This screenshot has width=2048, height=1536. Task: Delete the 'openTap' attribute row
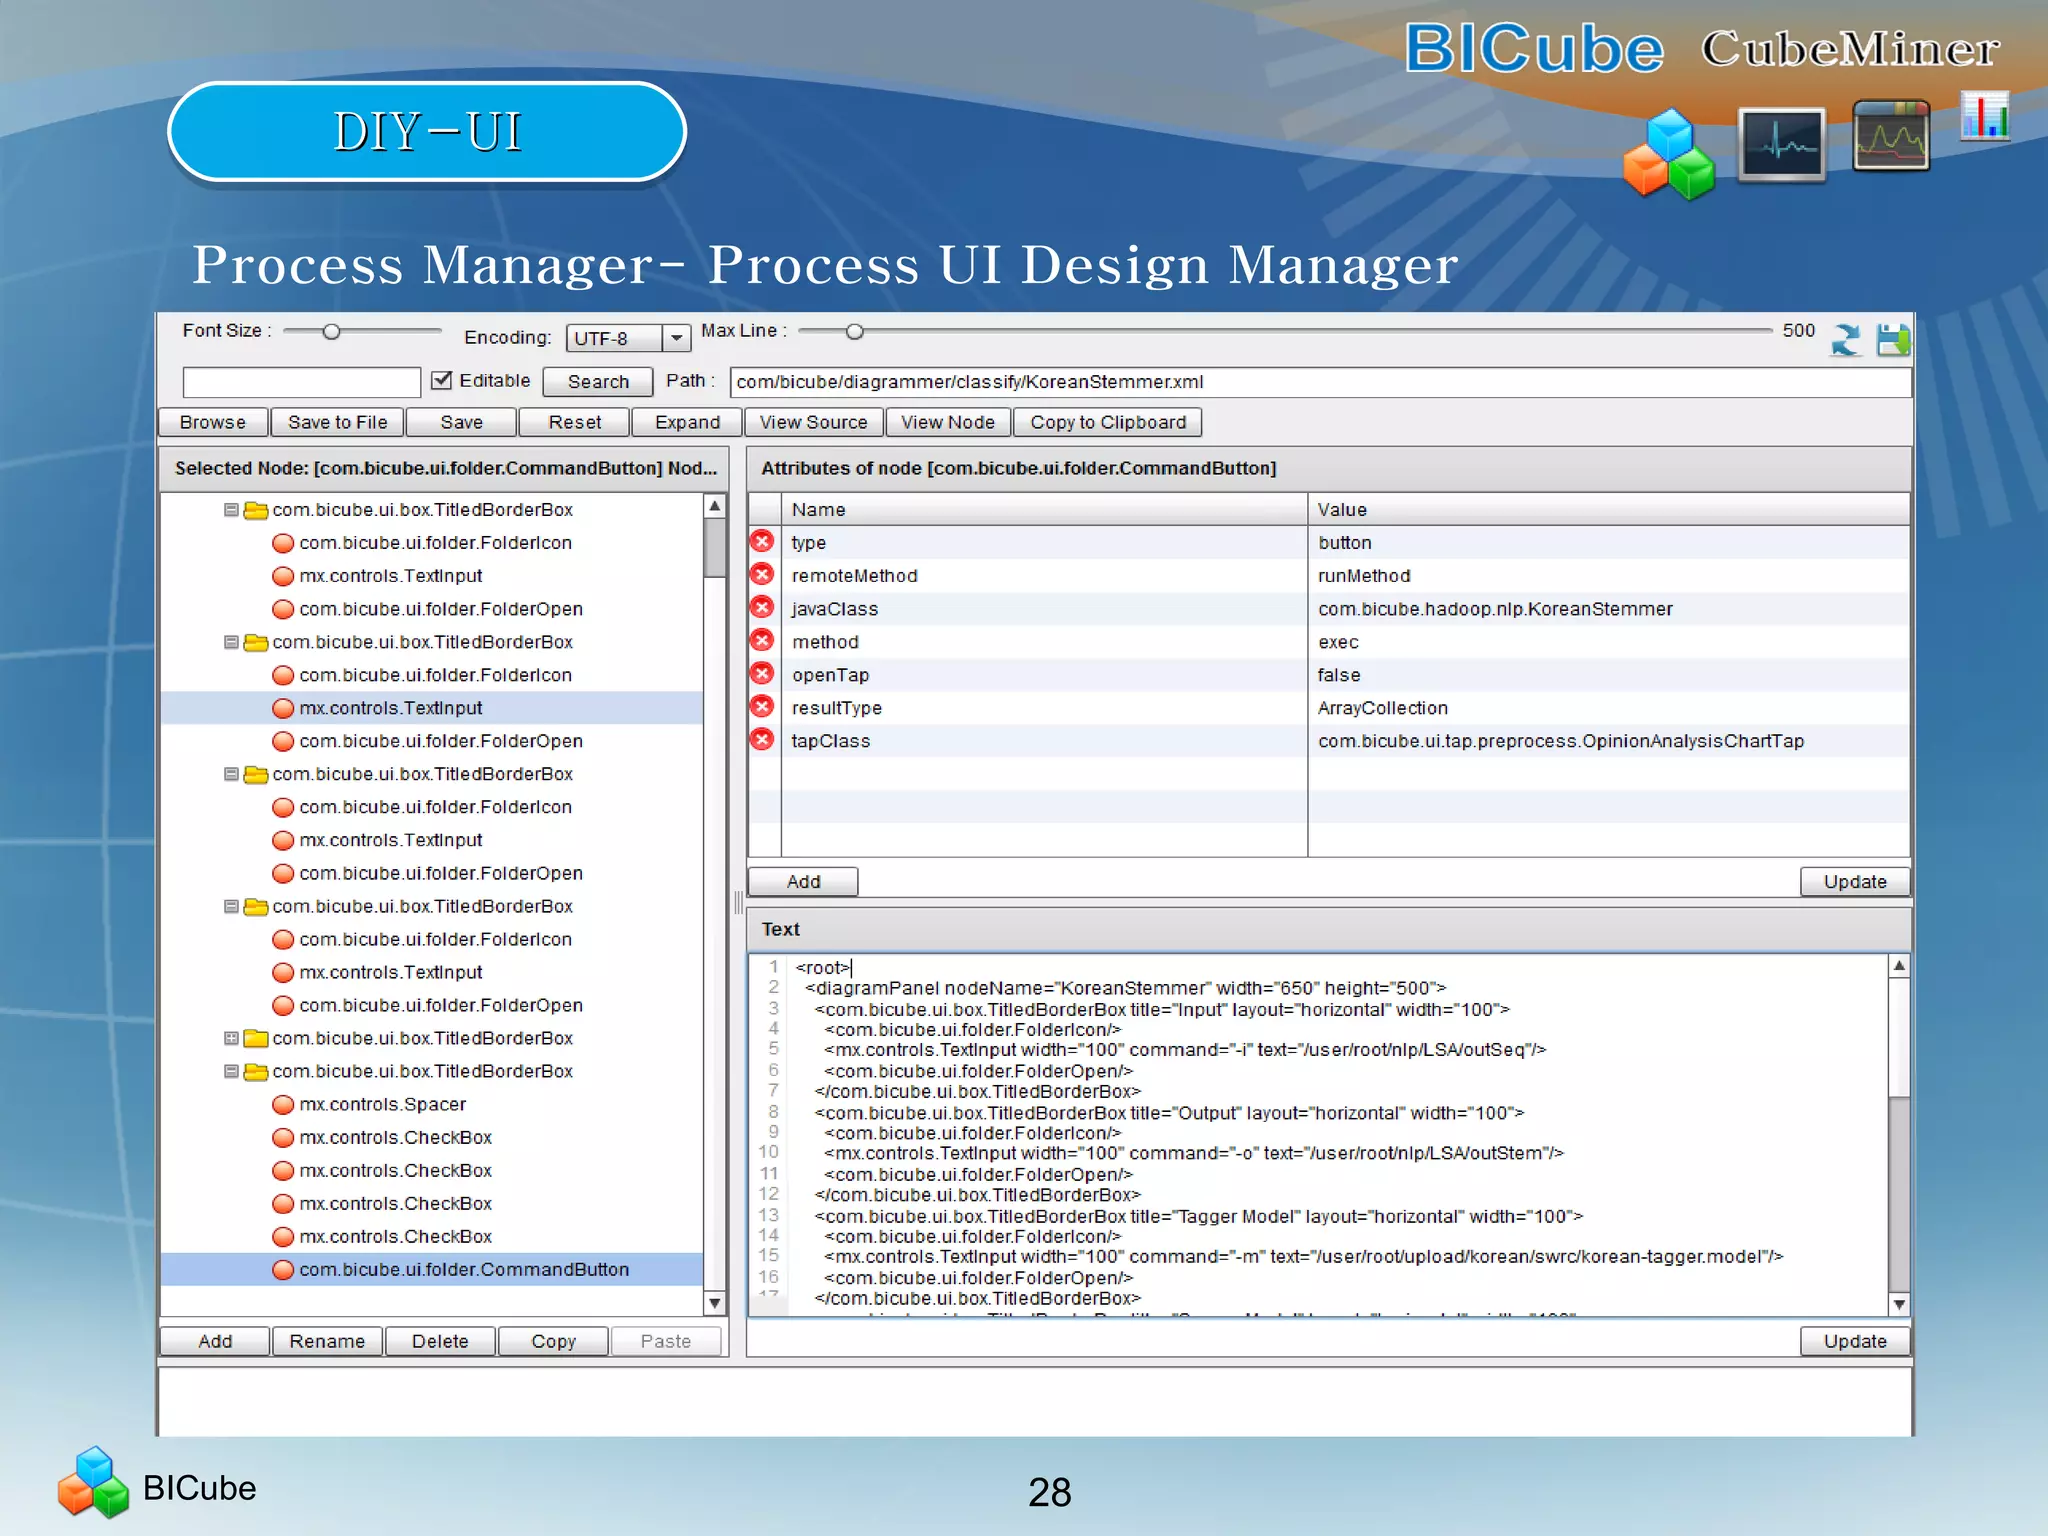point(763,674)
